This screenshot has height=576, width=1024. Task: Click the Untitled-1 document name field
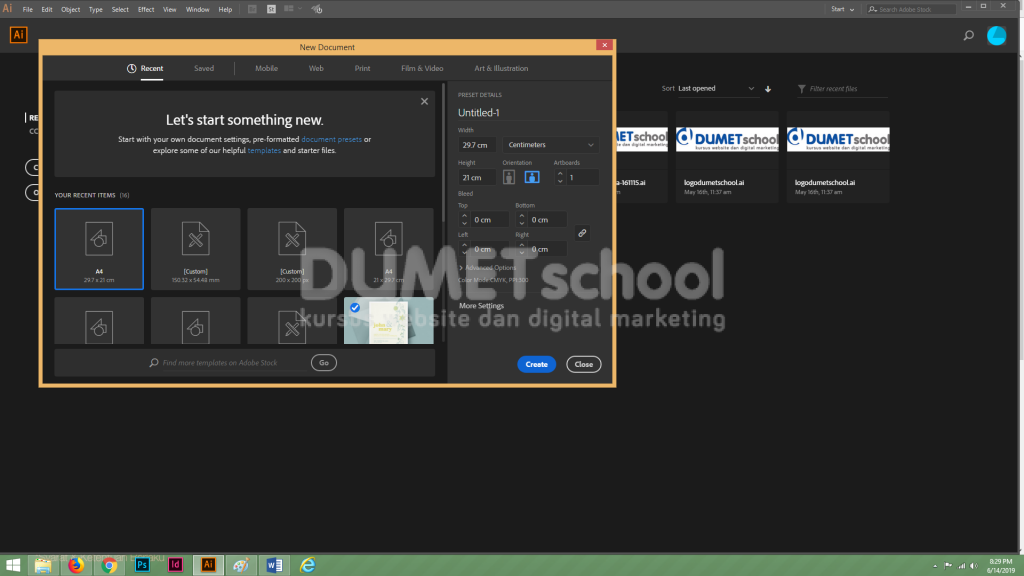[x=528, y=113]
